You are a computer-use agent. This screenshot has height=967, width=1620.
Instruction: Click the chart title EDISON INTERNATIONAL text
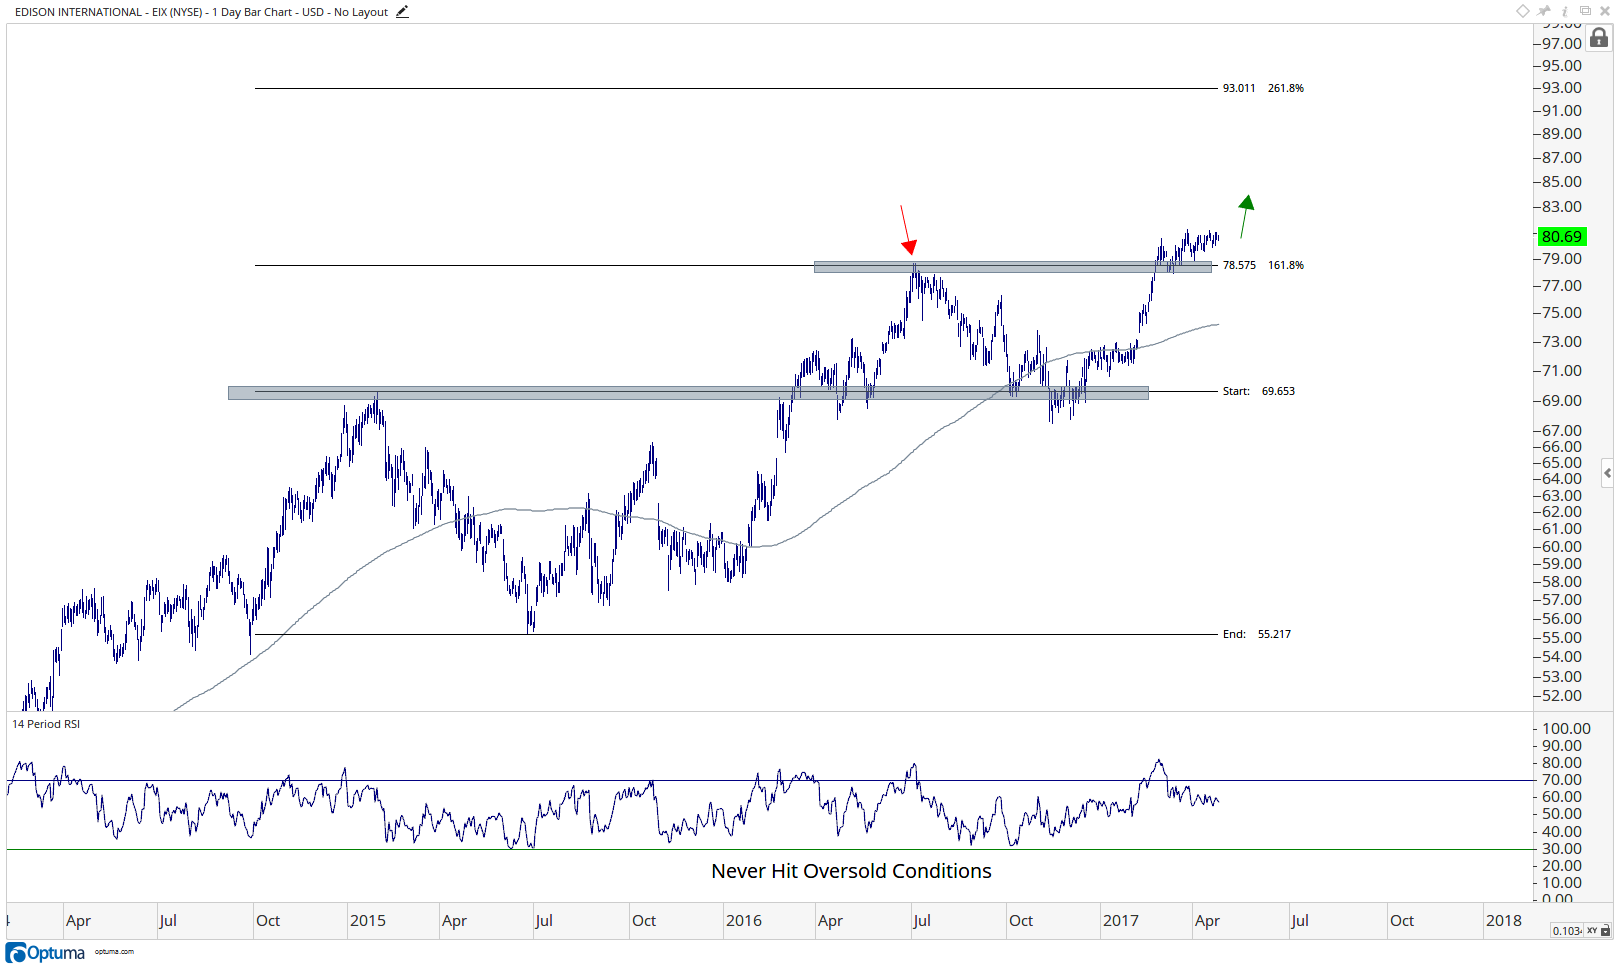[78, 12]
